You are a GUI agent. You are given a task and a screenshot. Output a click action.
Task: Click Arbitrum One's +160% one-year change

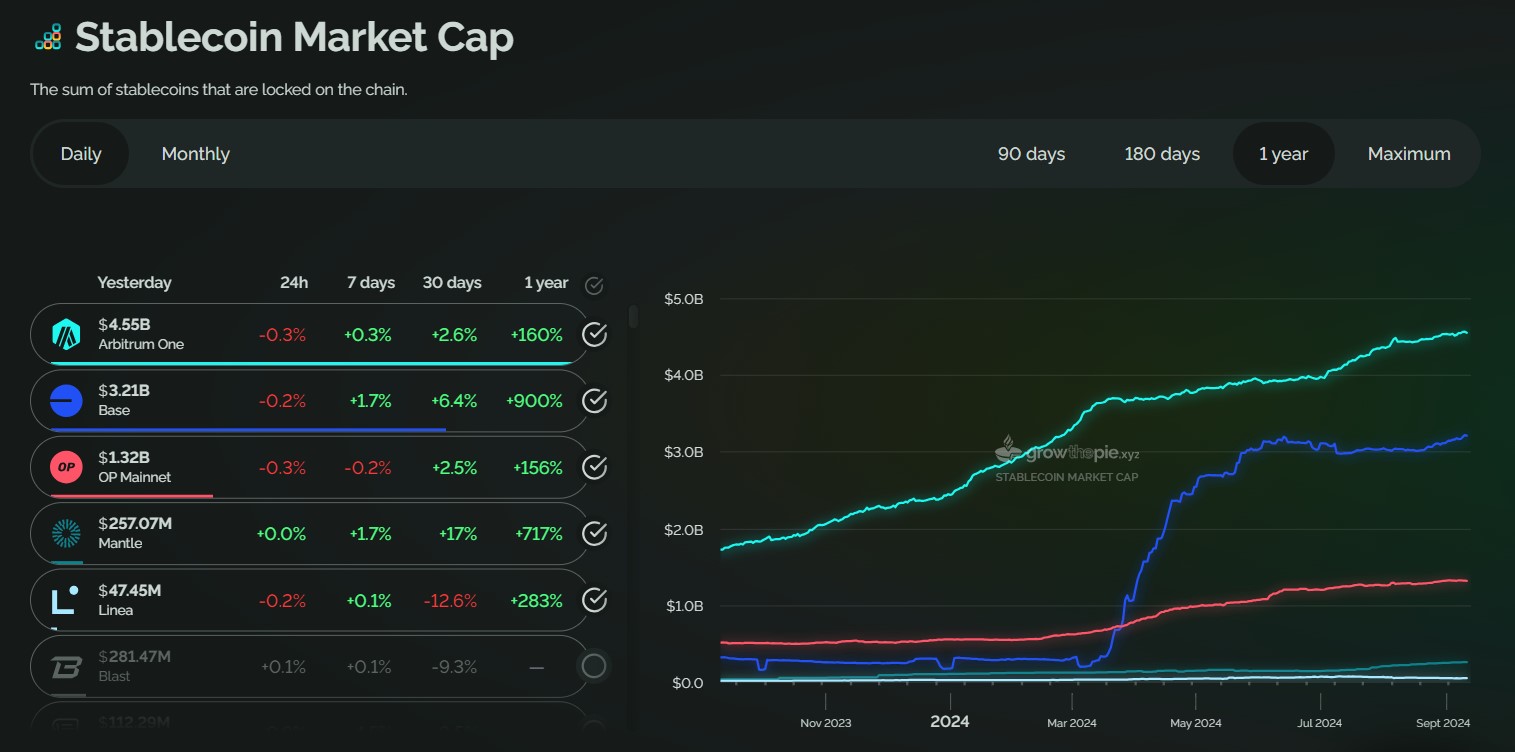(538, 335)
